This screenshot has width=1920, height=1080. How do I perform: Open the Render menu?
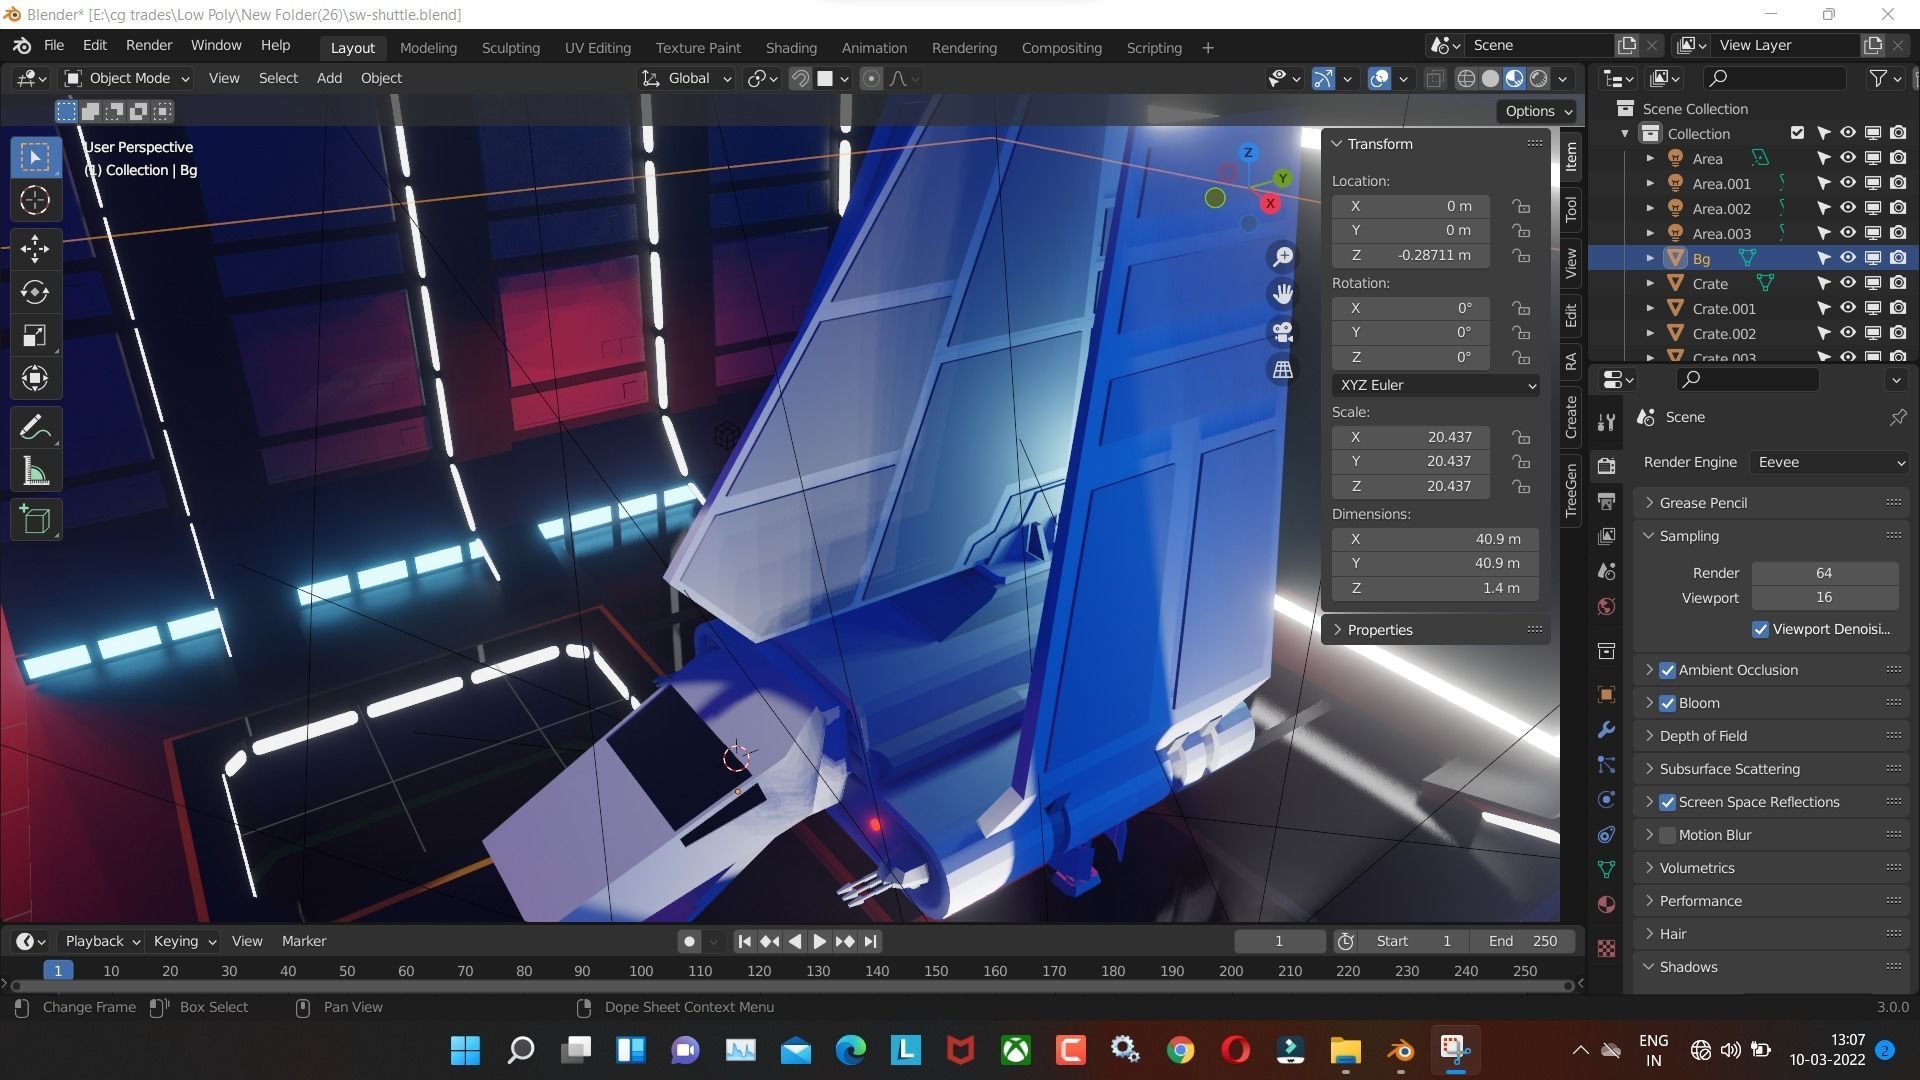click(148, 45)
